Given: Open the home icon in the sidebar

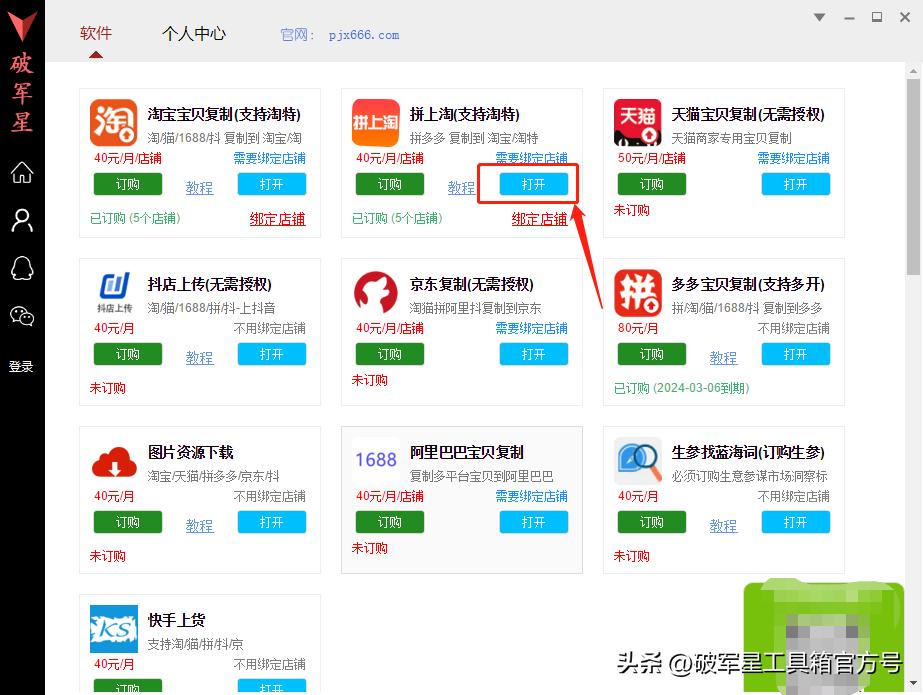Looking at the screenshot, I should (x=22, y=172).
